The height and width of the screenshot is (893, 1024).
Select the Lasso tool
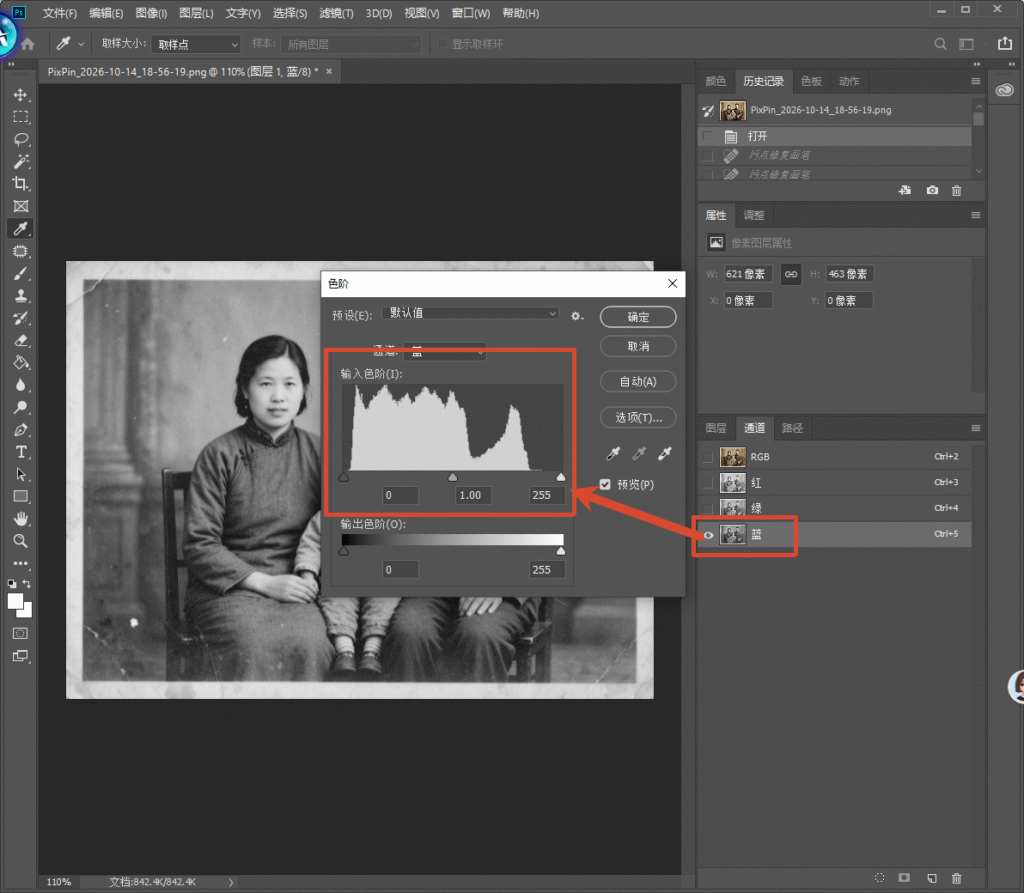[21, 139]
